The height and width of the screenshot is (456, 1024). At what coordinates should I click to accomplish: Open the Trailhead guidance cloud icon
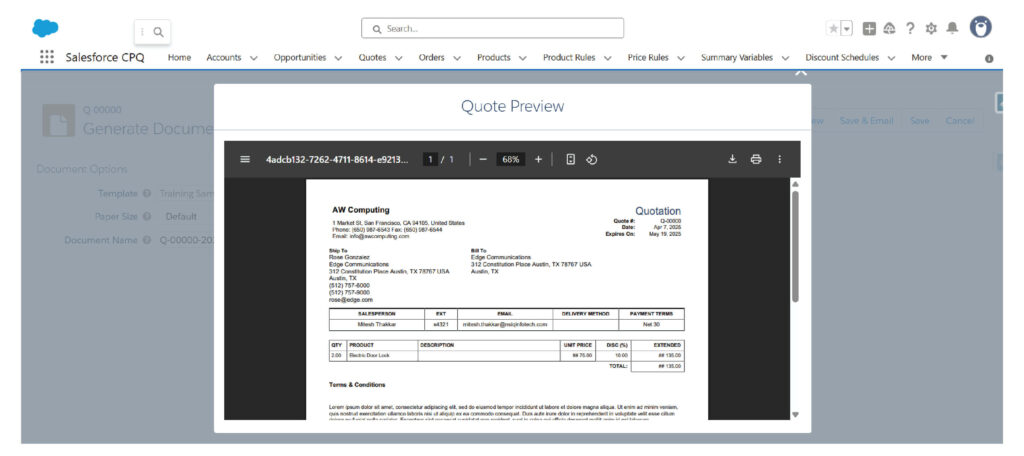click(889, 29)
